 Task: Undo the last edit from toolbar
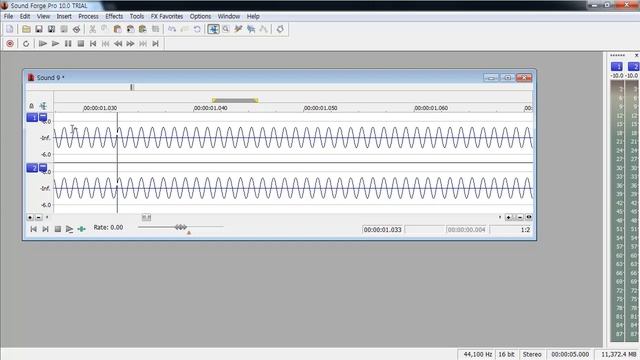(x=172, y=29)
